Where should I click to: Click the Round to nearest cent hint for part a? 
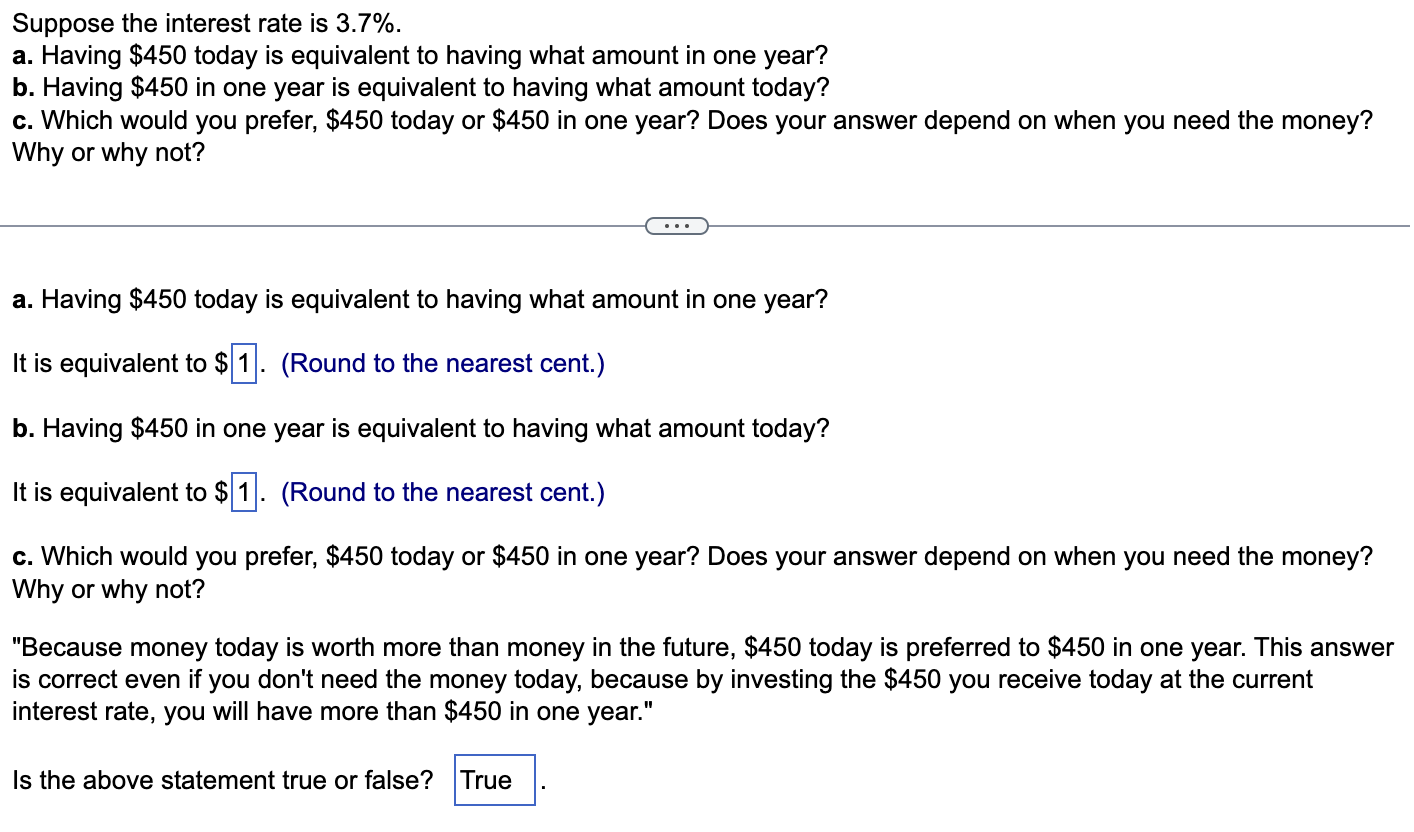(442, 363)
